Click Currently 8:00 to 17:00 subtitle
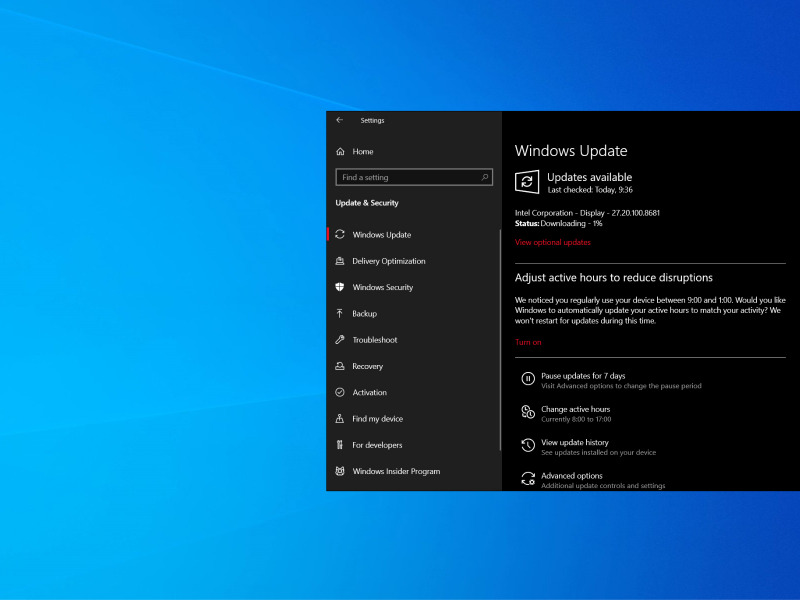800x600 pixels. click(576, 419)
